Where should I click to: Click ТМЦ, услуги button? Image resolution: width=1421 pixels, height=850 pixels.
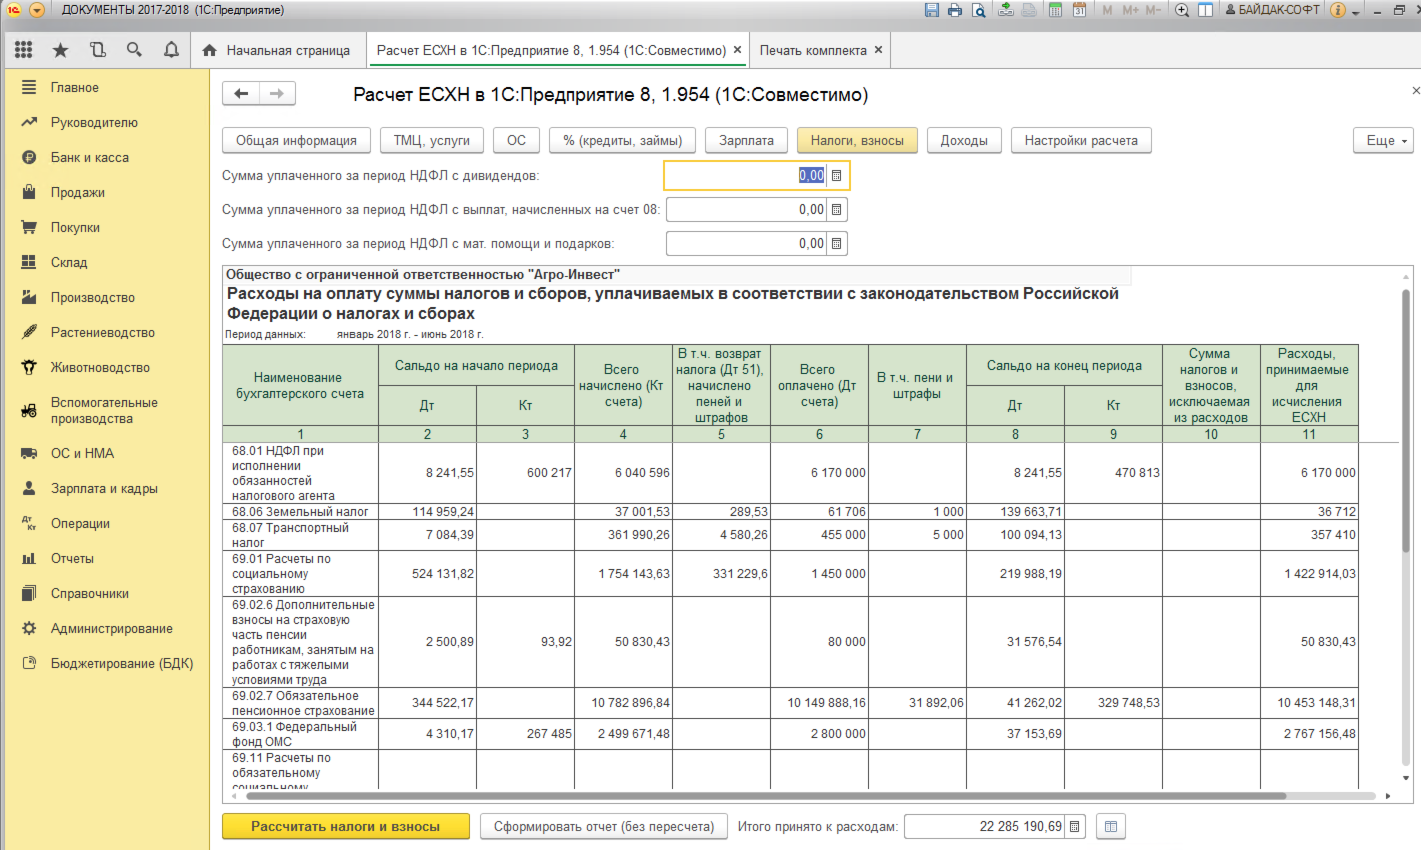click(x=432, y=141)
